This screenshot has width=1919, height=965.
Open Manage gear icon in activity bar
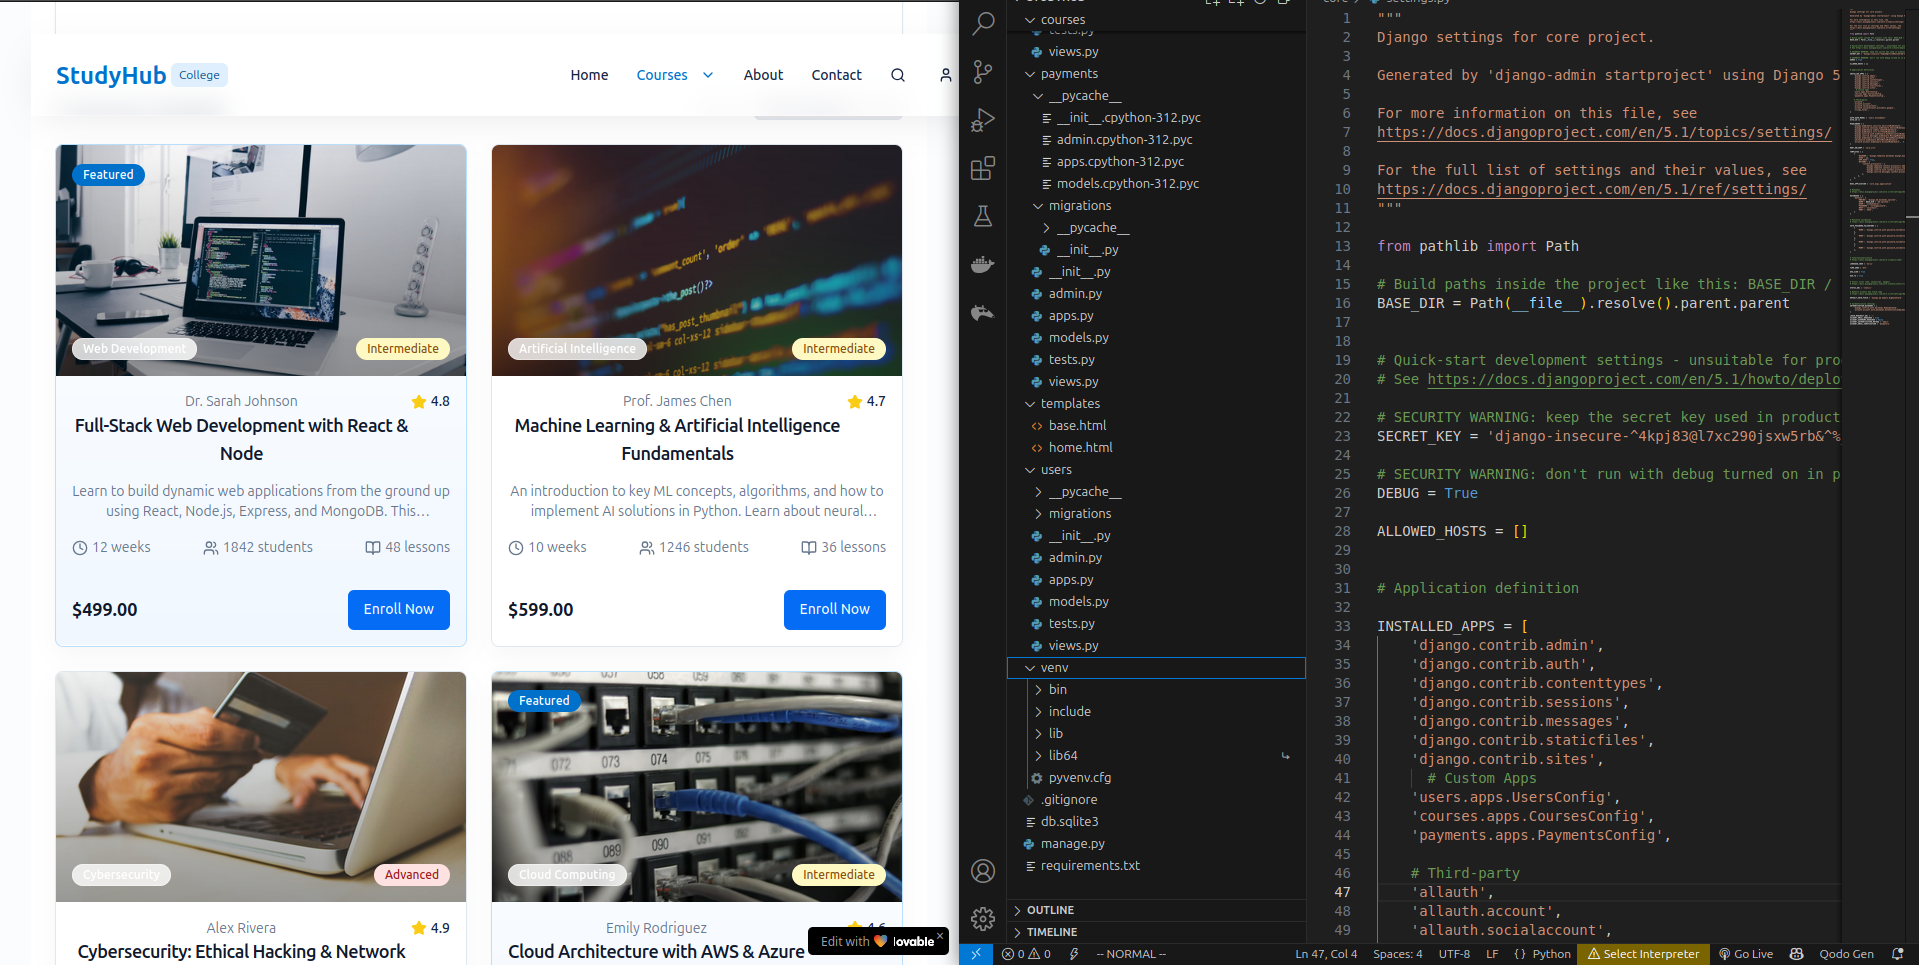pos(983,918)
